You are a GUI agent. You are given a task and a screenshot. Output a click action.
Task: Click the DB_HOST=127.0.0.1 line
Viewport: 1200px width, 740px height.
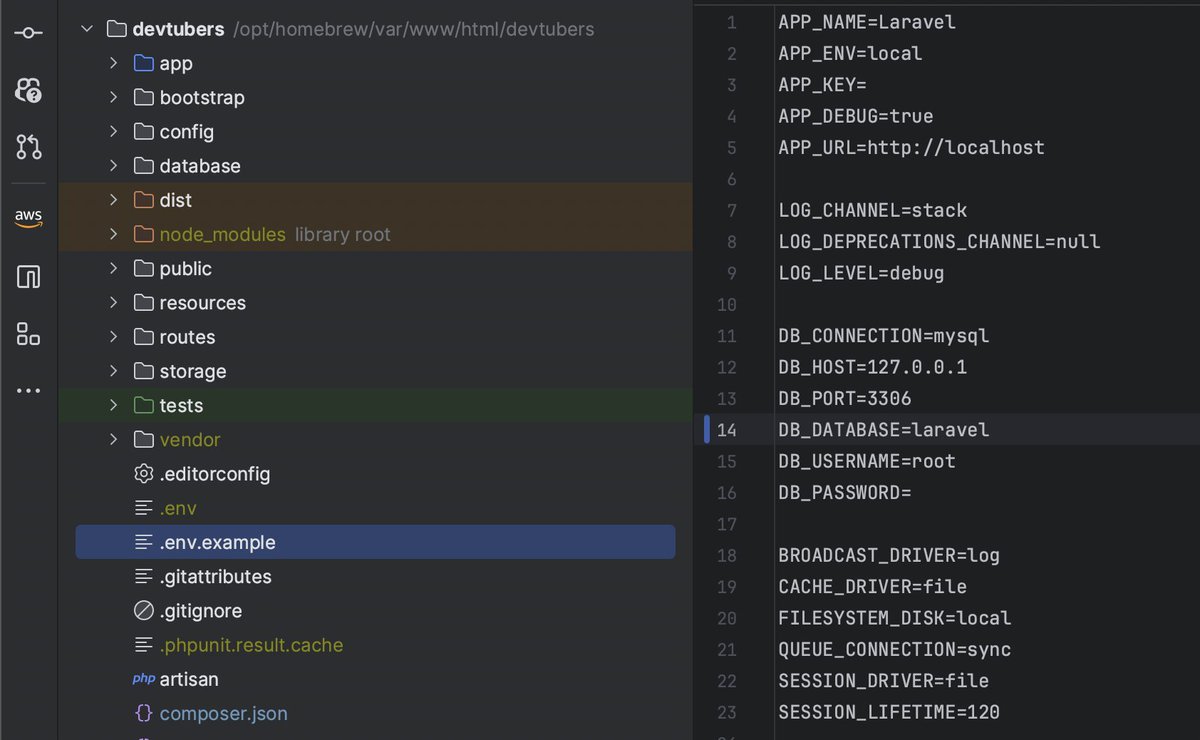873,367
